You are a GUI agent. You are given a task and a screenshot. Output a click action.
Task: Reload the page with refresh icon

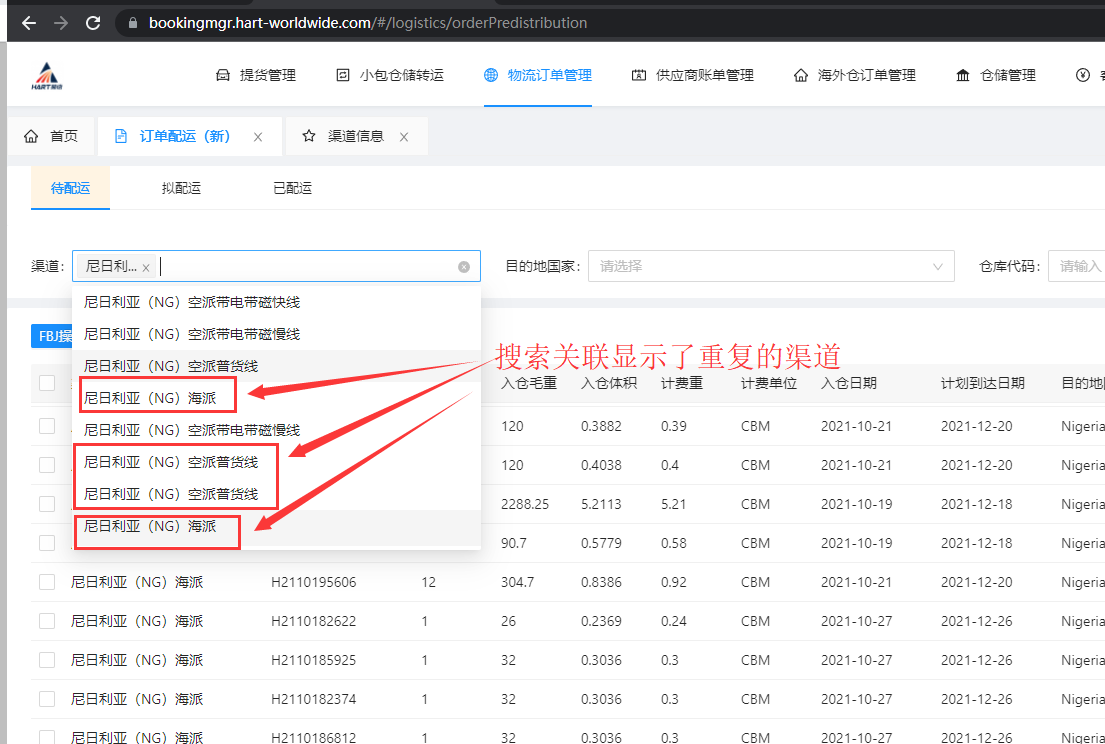(93, 22)
